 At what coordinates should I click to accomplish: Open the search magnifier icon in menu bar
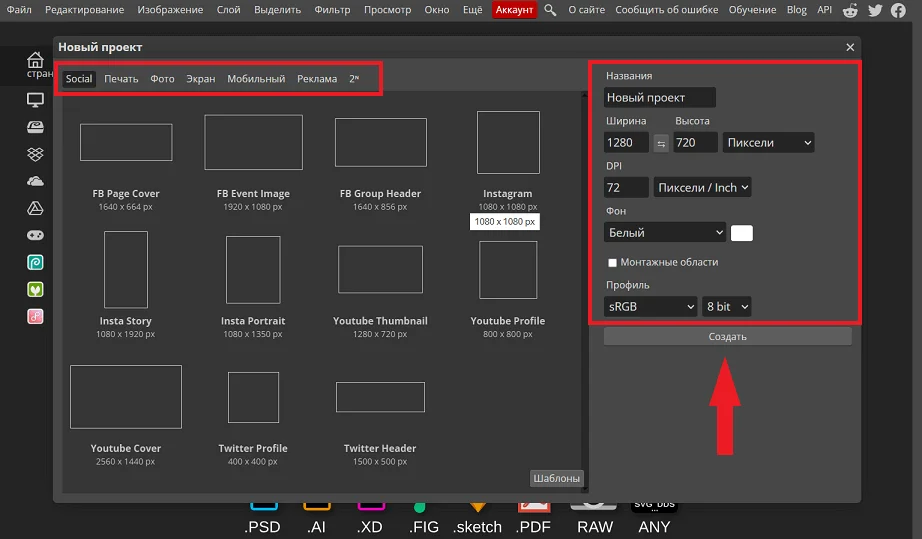[550, 10]
